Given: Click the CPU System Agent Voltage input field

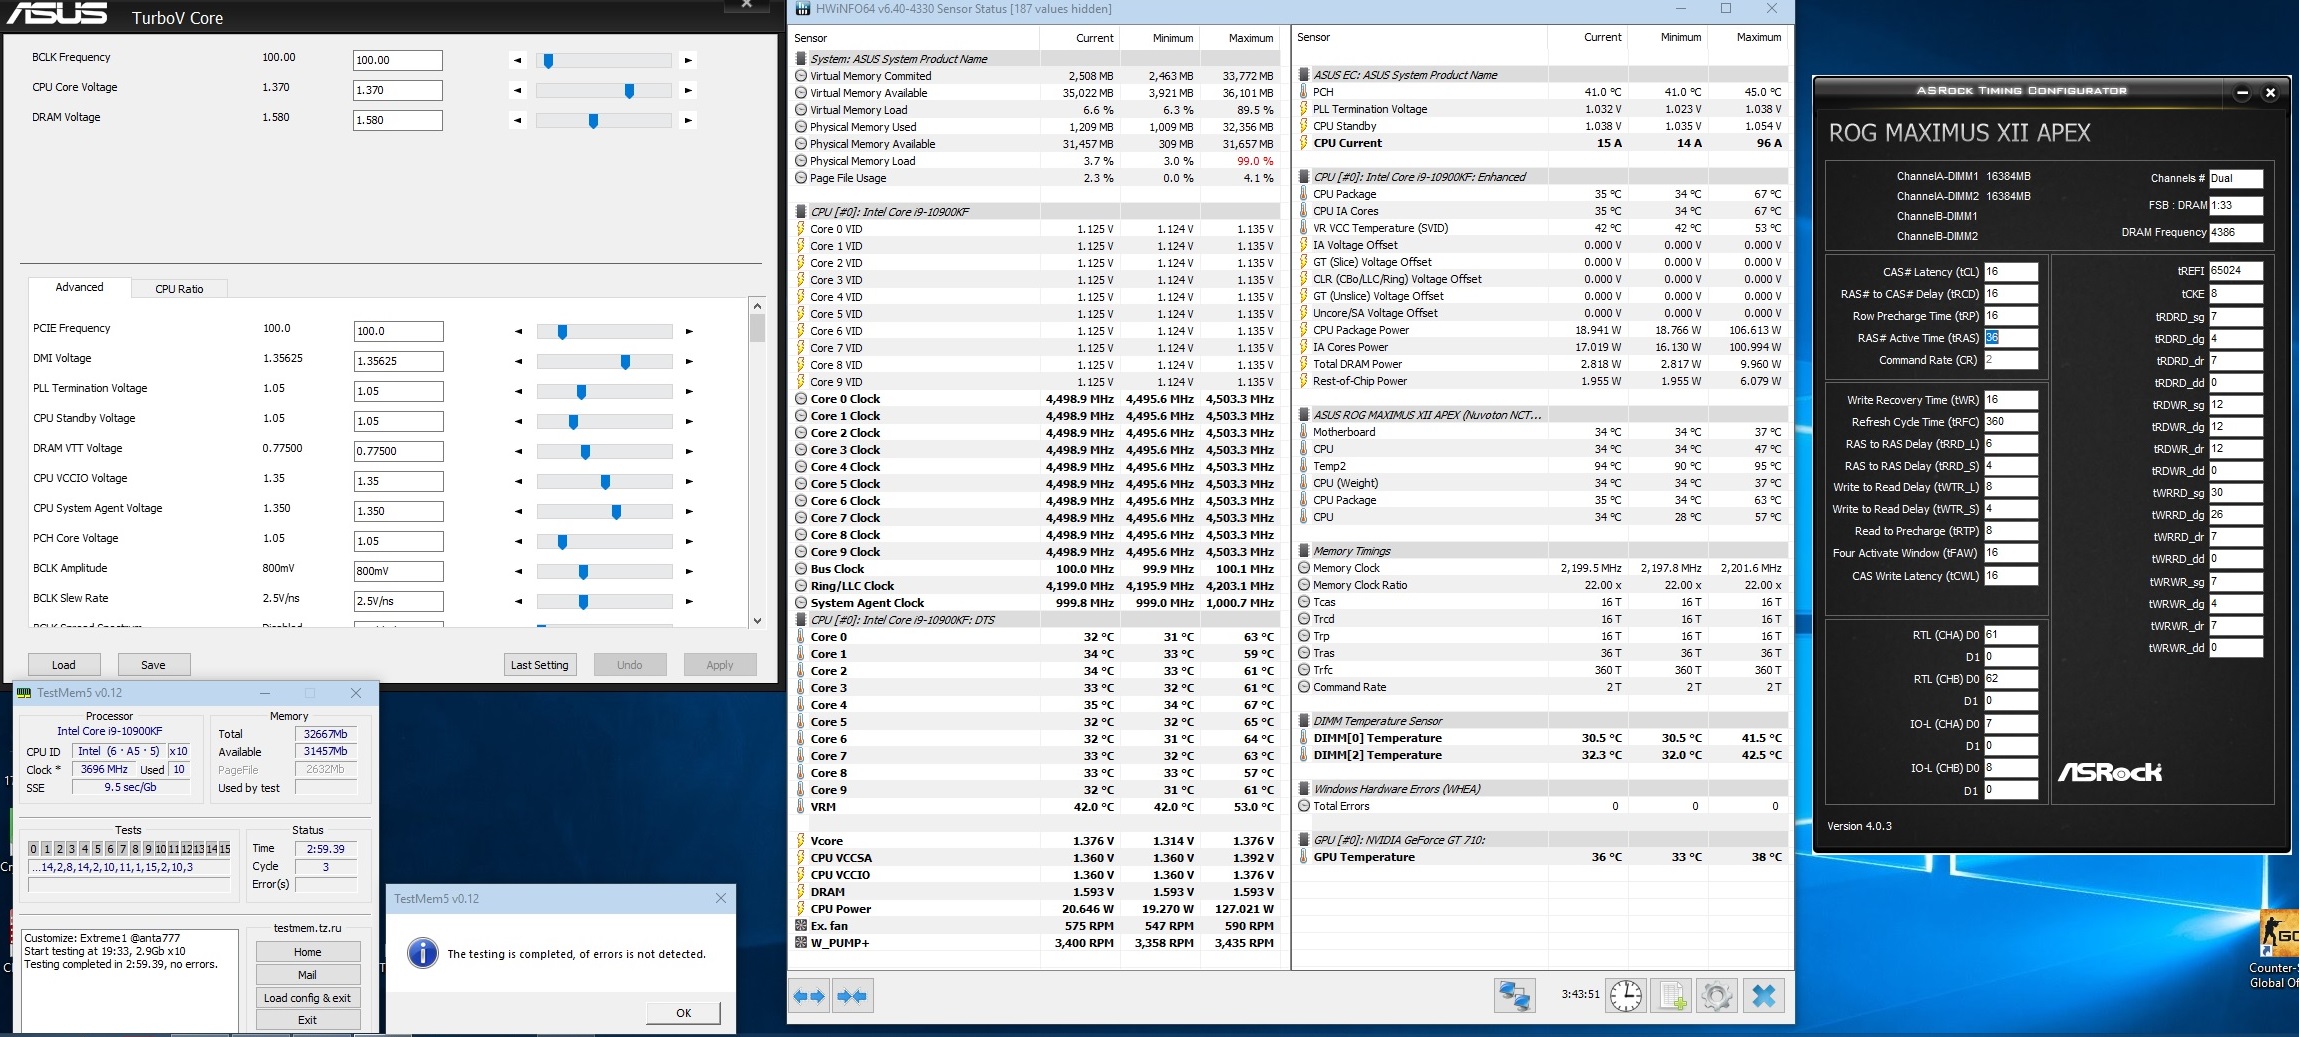Looking at the screenshot, I should coord(399,511).
